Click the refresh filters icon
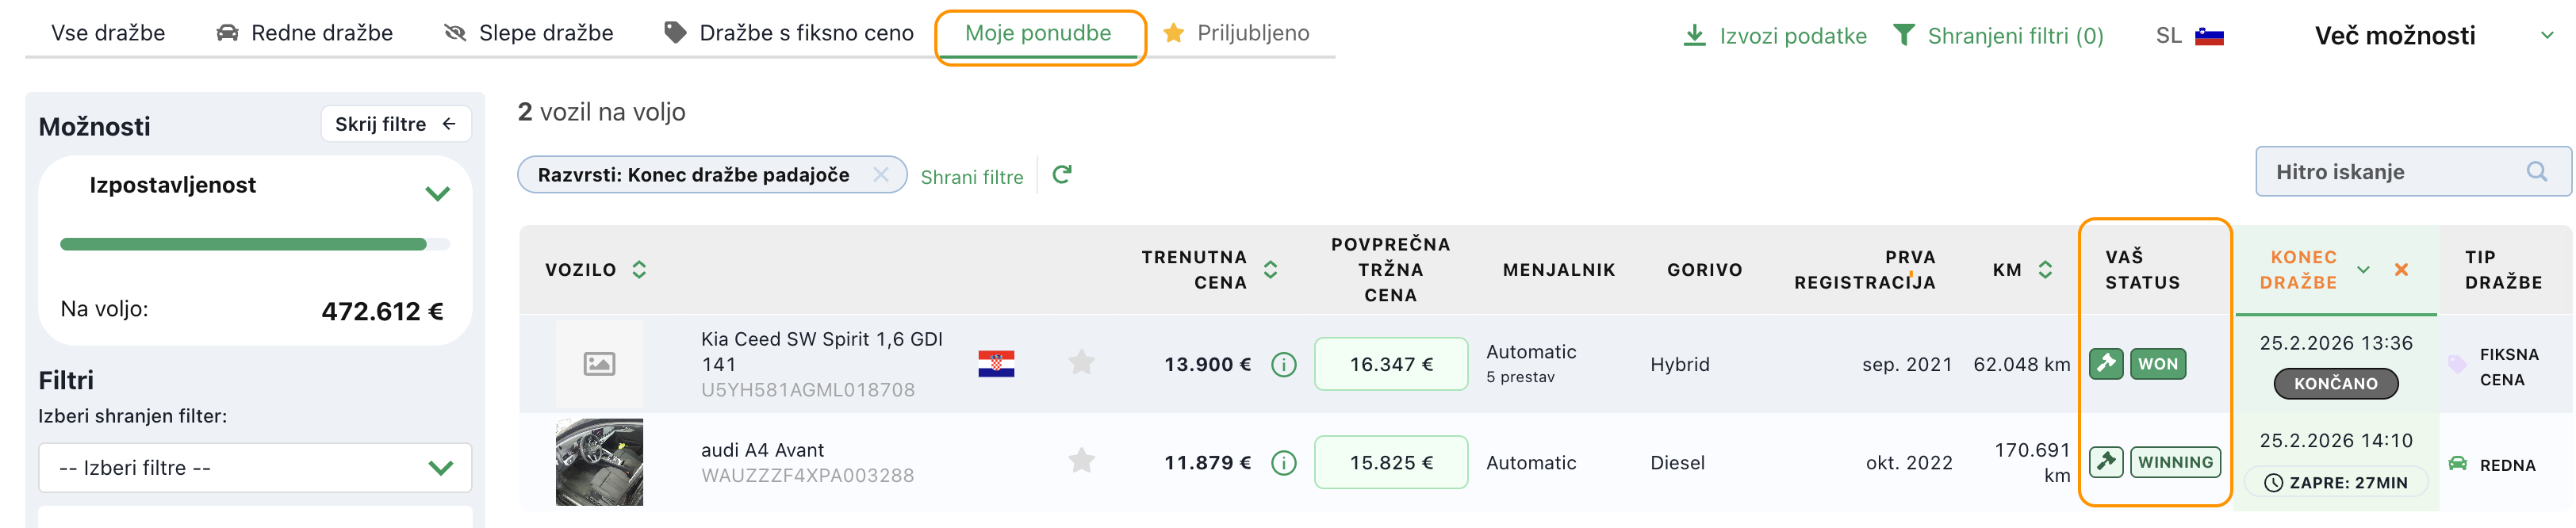The image size is (2576, 528). click(x=1062, y=175)
